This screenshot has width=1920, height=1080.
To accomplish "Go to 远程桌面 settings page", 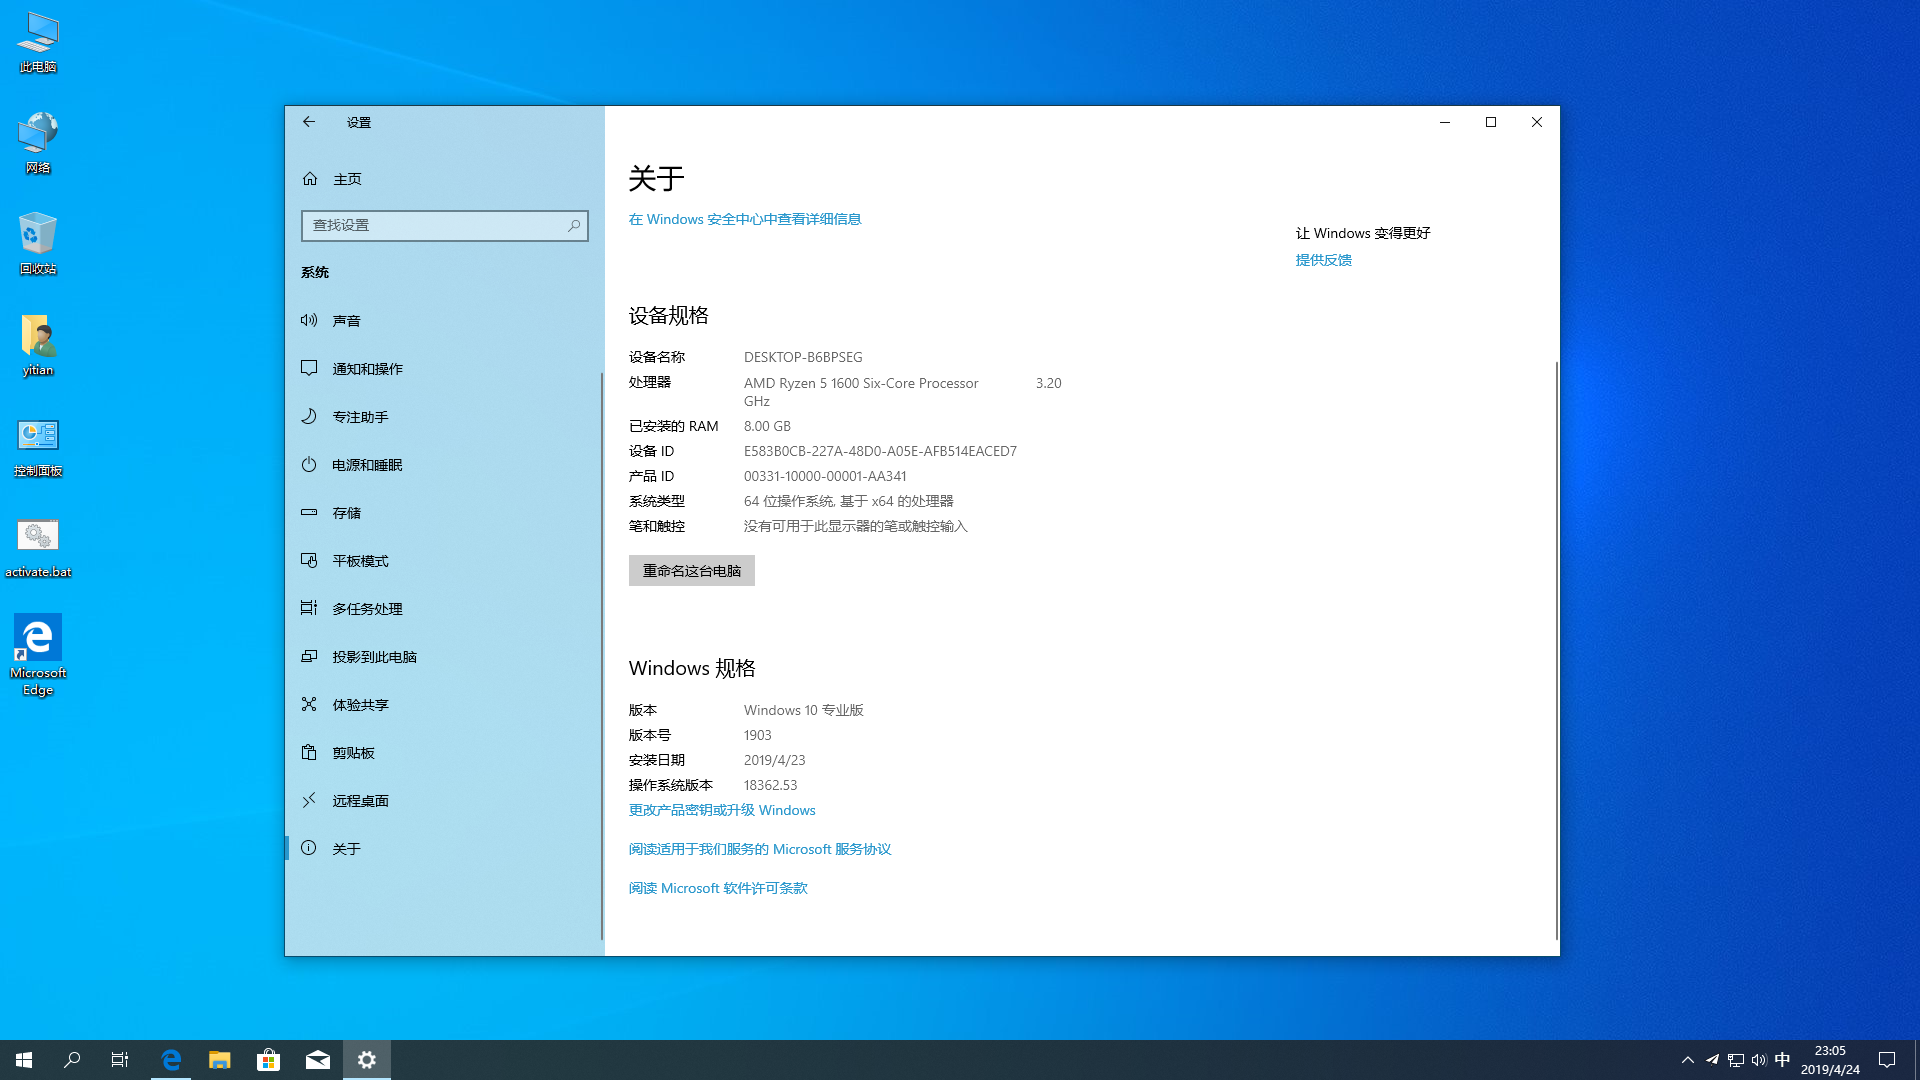I will pyautogui.click(x=444, y=800).
